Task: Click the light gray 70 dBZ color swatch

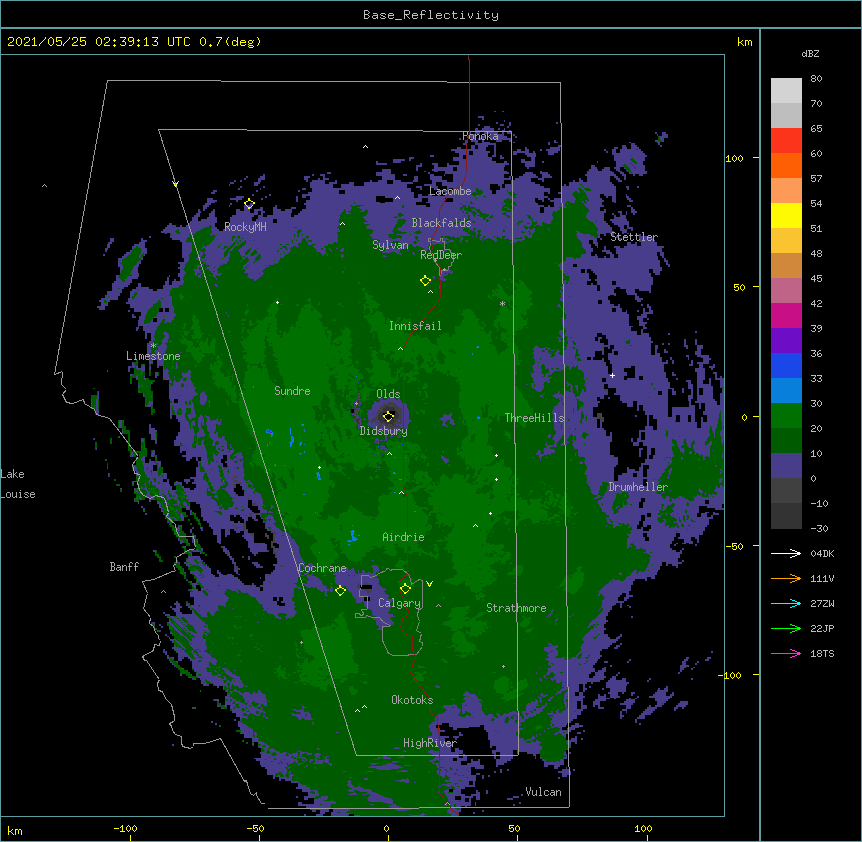Action: 786,91
